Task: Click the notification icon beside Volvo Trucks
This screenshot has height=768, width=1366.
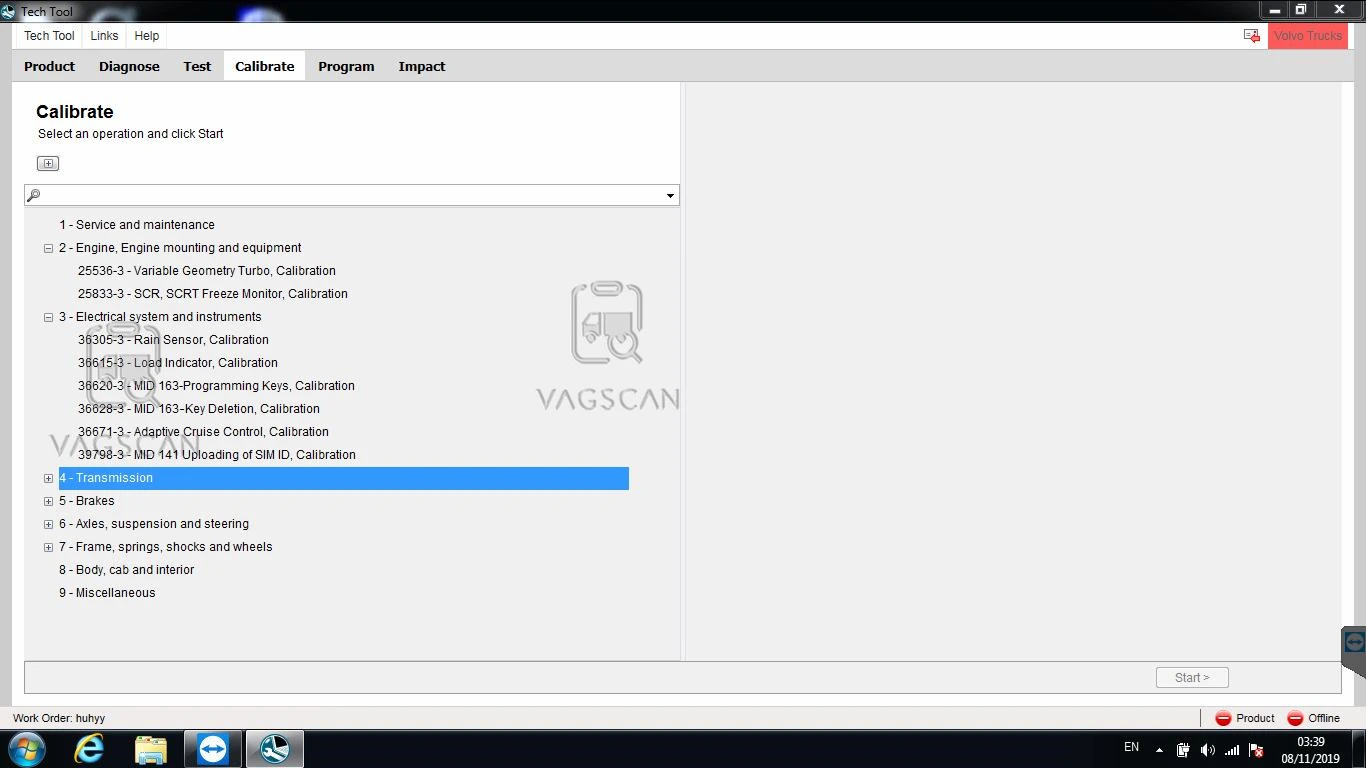Action: point(1252,36)
